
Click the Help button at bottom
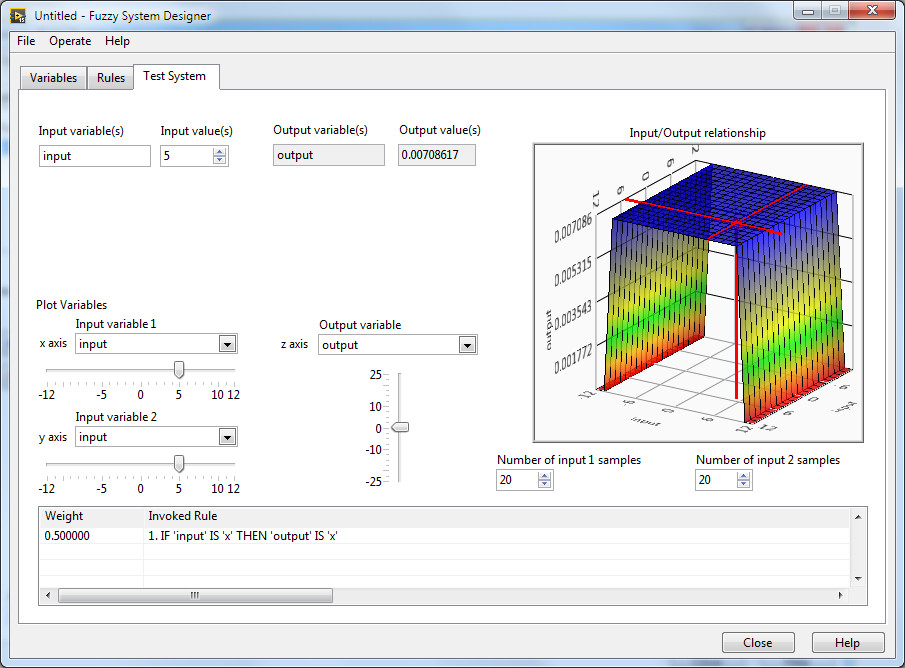point(847,643)
